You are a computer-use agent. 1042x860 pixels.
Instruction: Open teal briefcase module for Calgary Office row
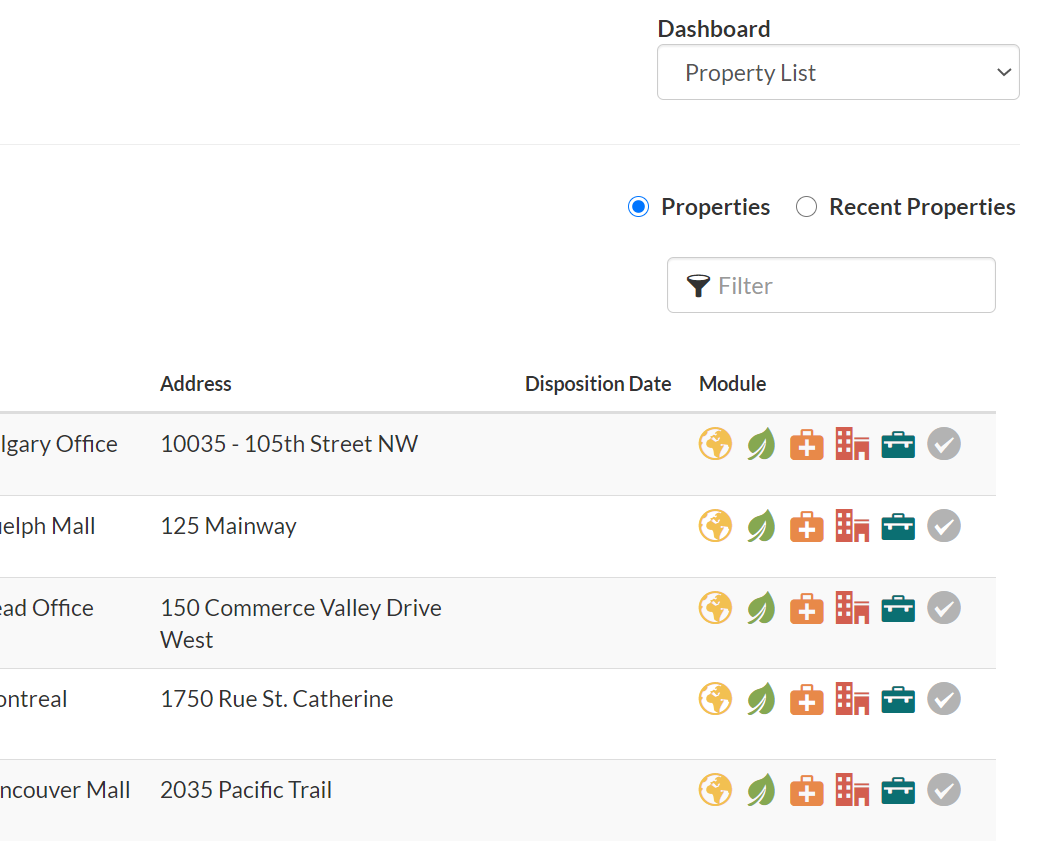(898, 445)
